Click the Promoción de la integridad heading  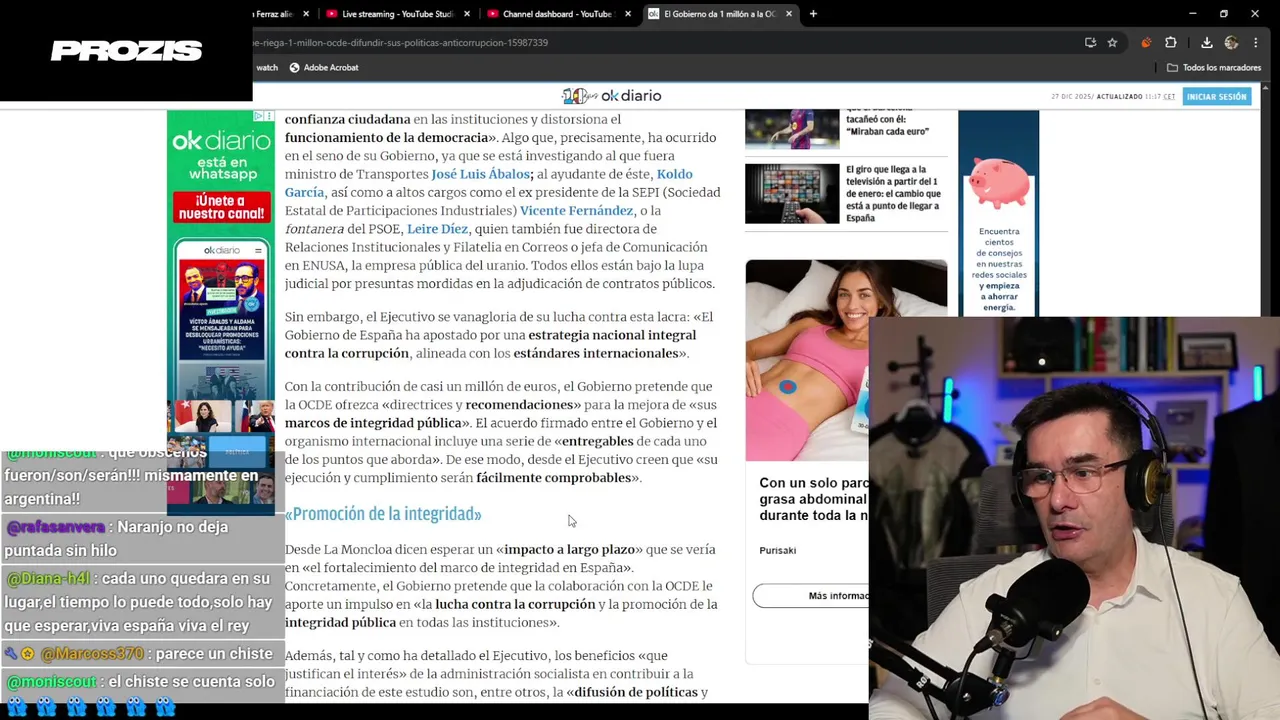pyautogui.click(x=383, y=514)
